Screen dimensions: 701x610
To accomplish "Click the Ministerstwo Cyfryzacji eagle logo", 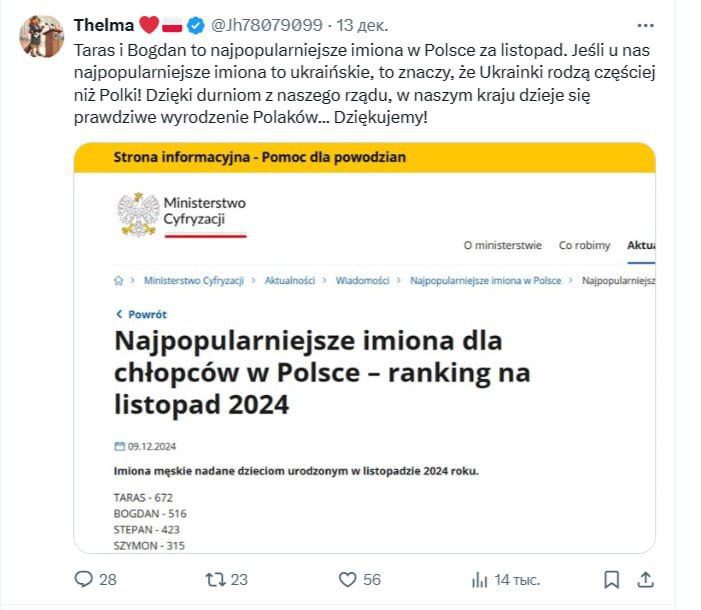I will pyautogui.click(x=137, y=214).
